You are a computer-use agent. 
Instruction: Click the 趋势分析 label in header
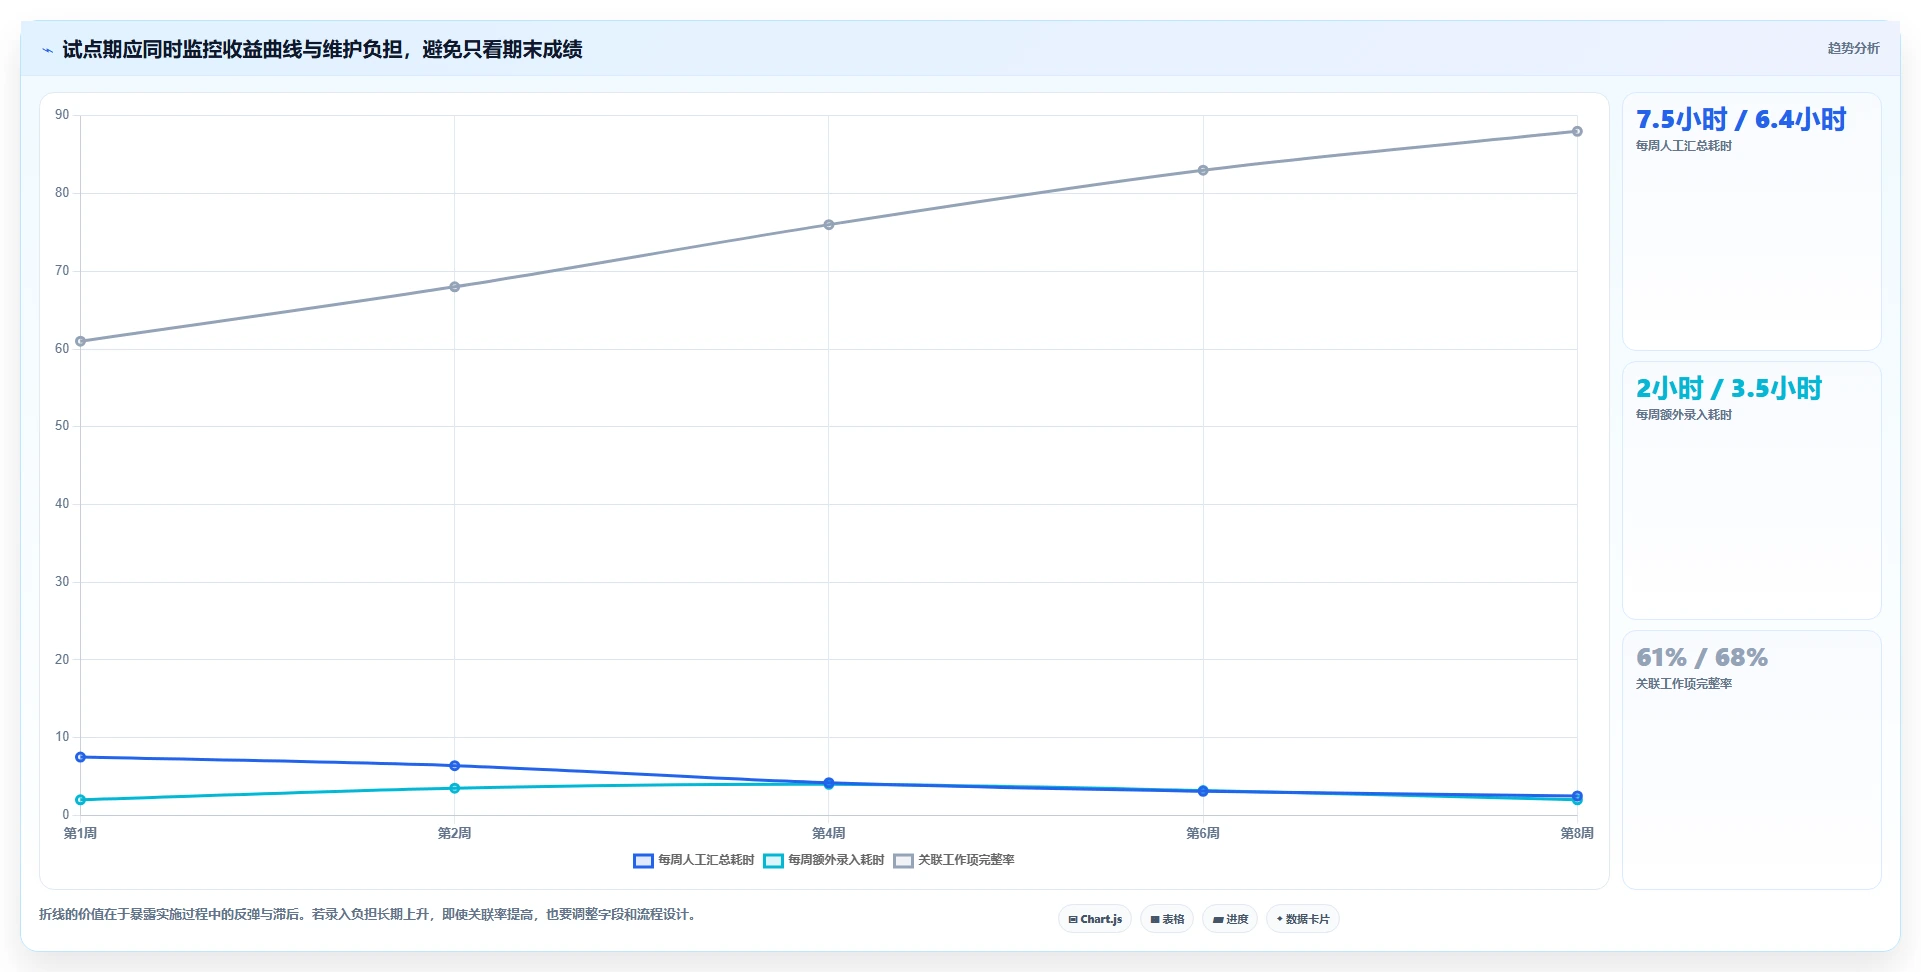(x=1853, y=48)
